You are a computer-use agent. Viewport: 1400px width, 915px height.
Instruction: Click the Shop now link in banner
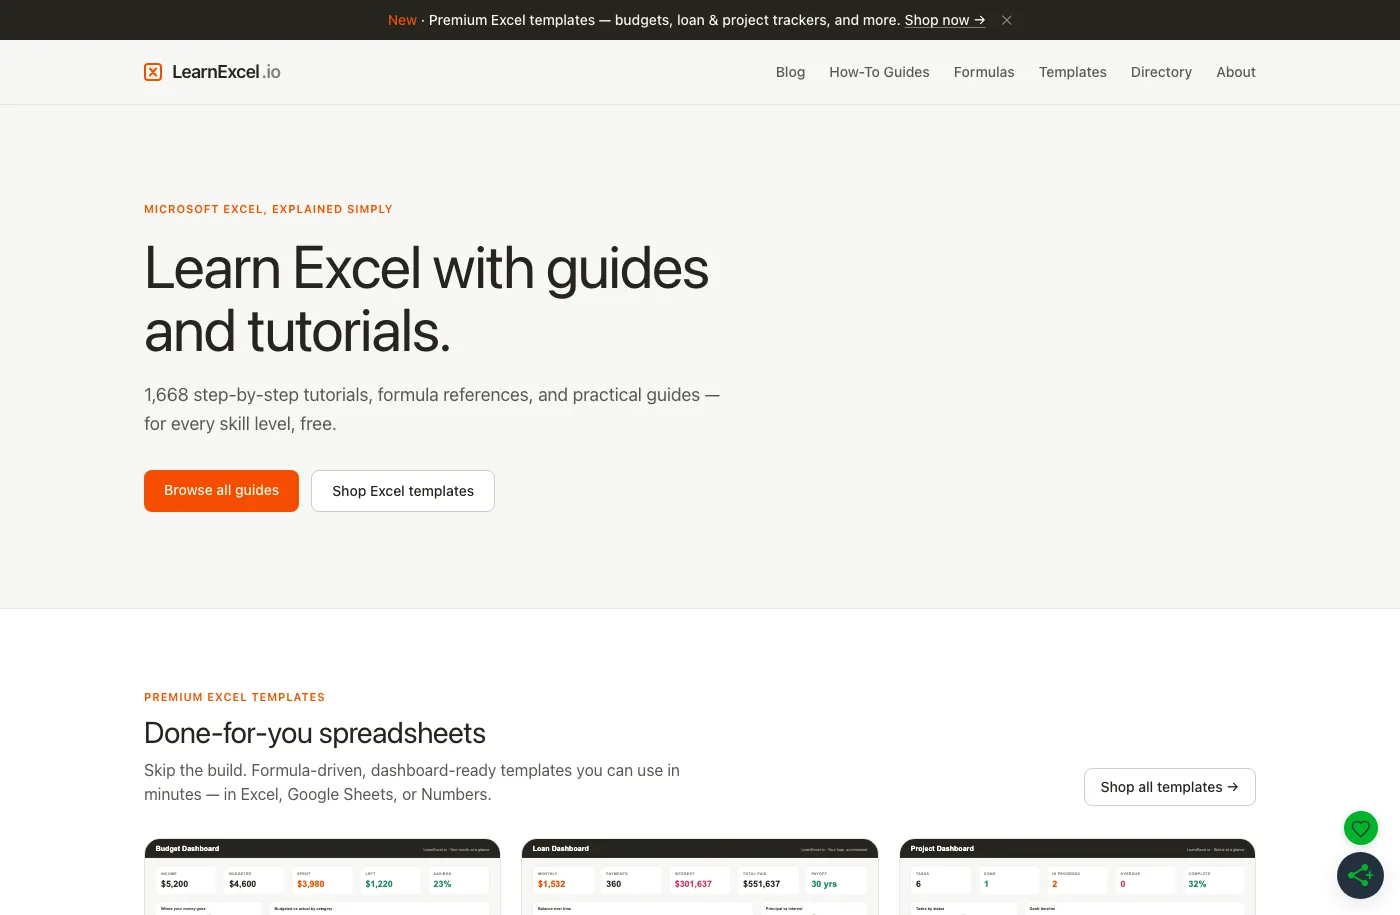(945, 20)
